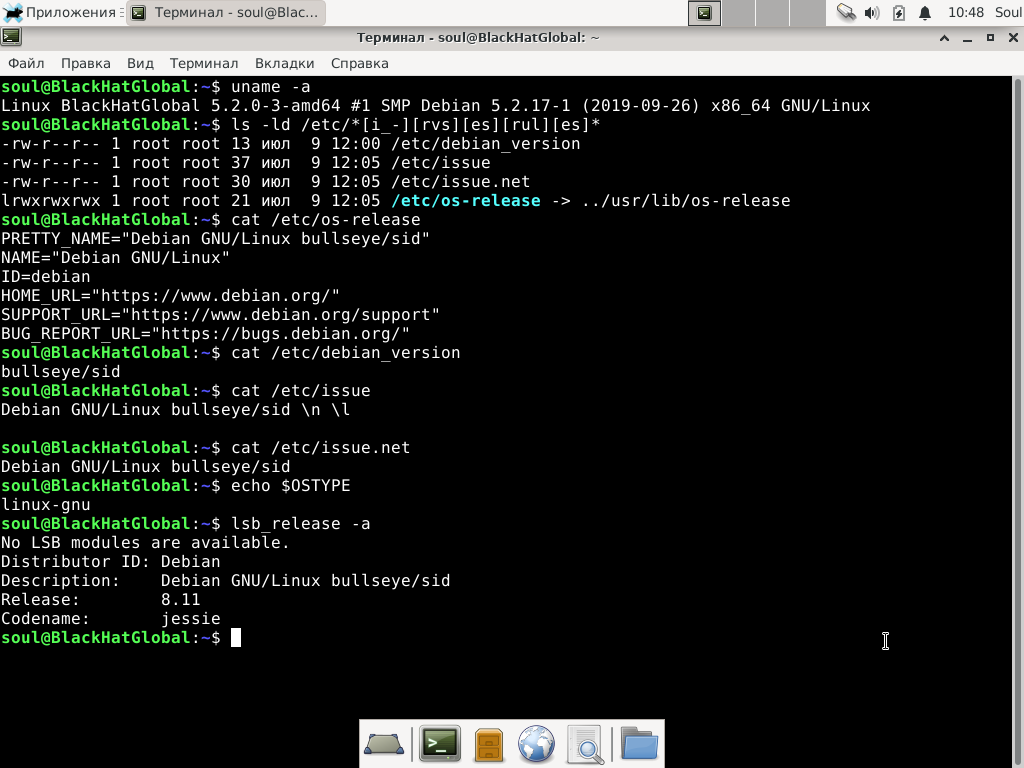This screenshot has height=768, width=1024.
Task: Click the 10:48 clock in the panel
Action: (x=966, y=12)
